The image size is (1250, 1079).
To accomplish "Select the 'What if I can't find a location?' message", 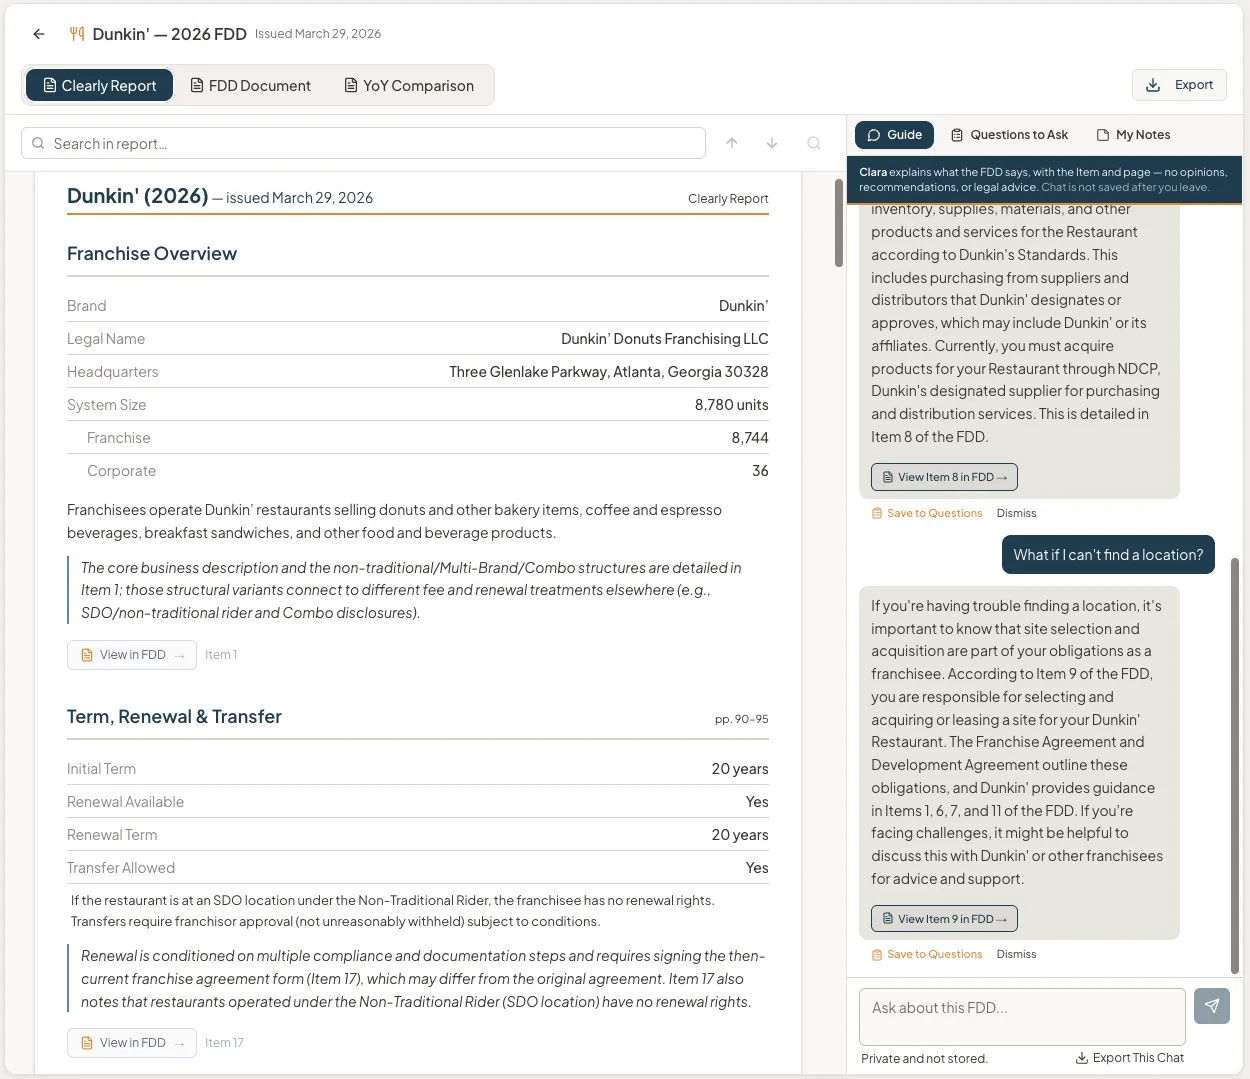I will [1108, 555].
